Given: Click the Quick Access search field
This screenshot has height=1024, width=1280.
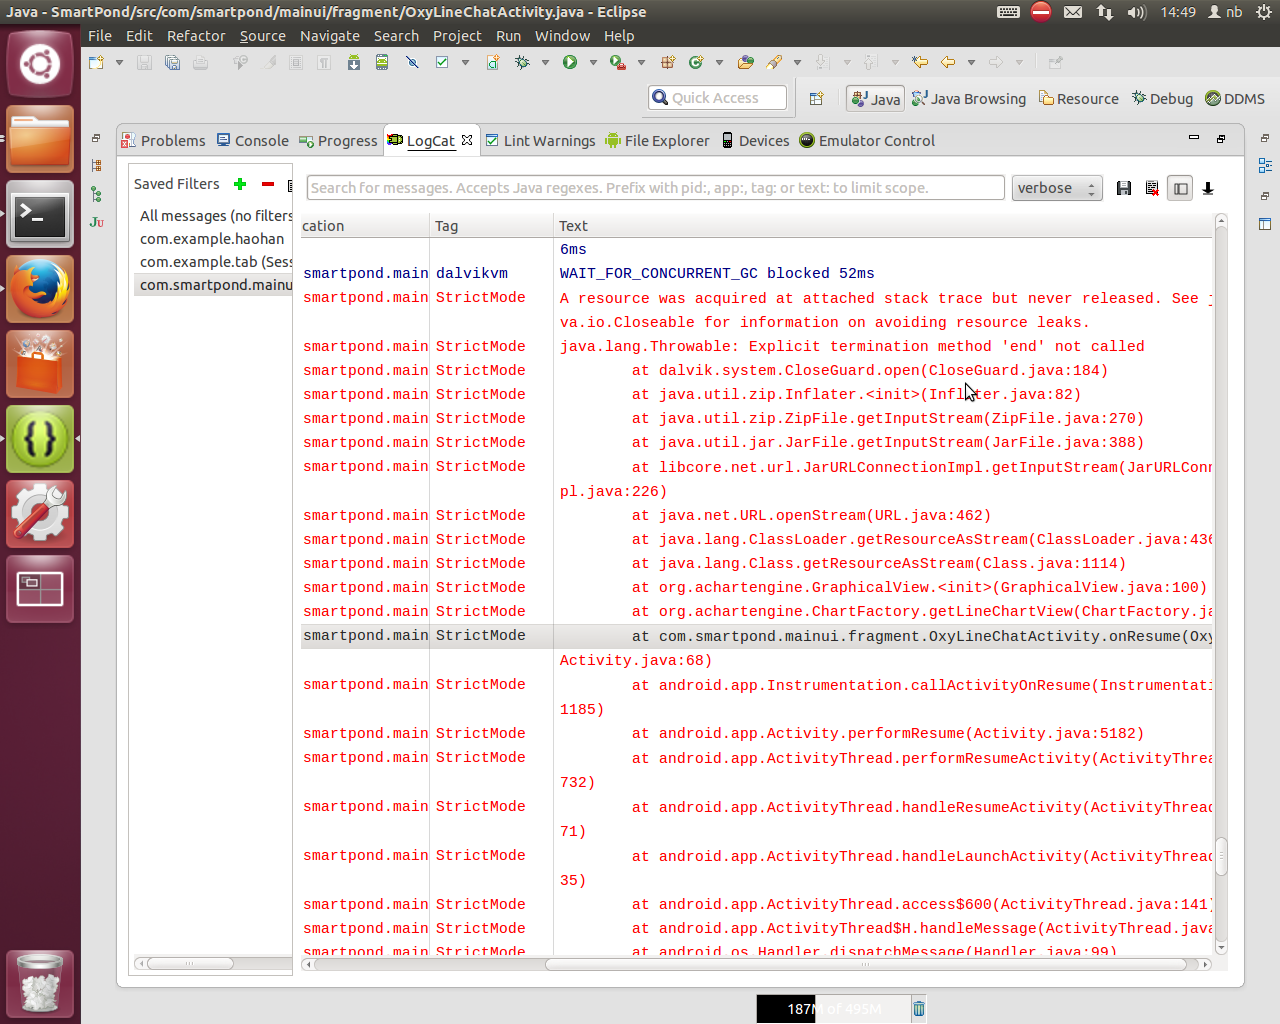Looking at the screenshot, I should click(717, 98).
